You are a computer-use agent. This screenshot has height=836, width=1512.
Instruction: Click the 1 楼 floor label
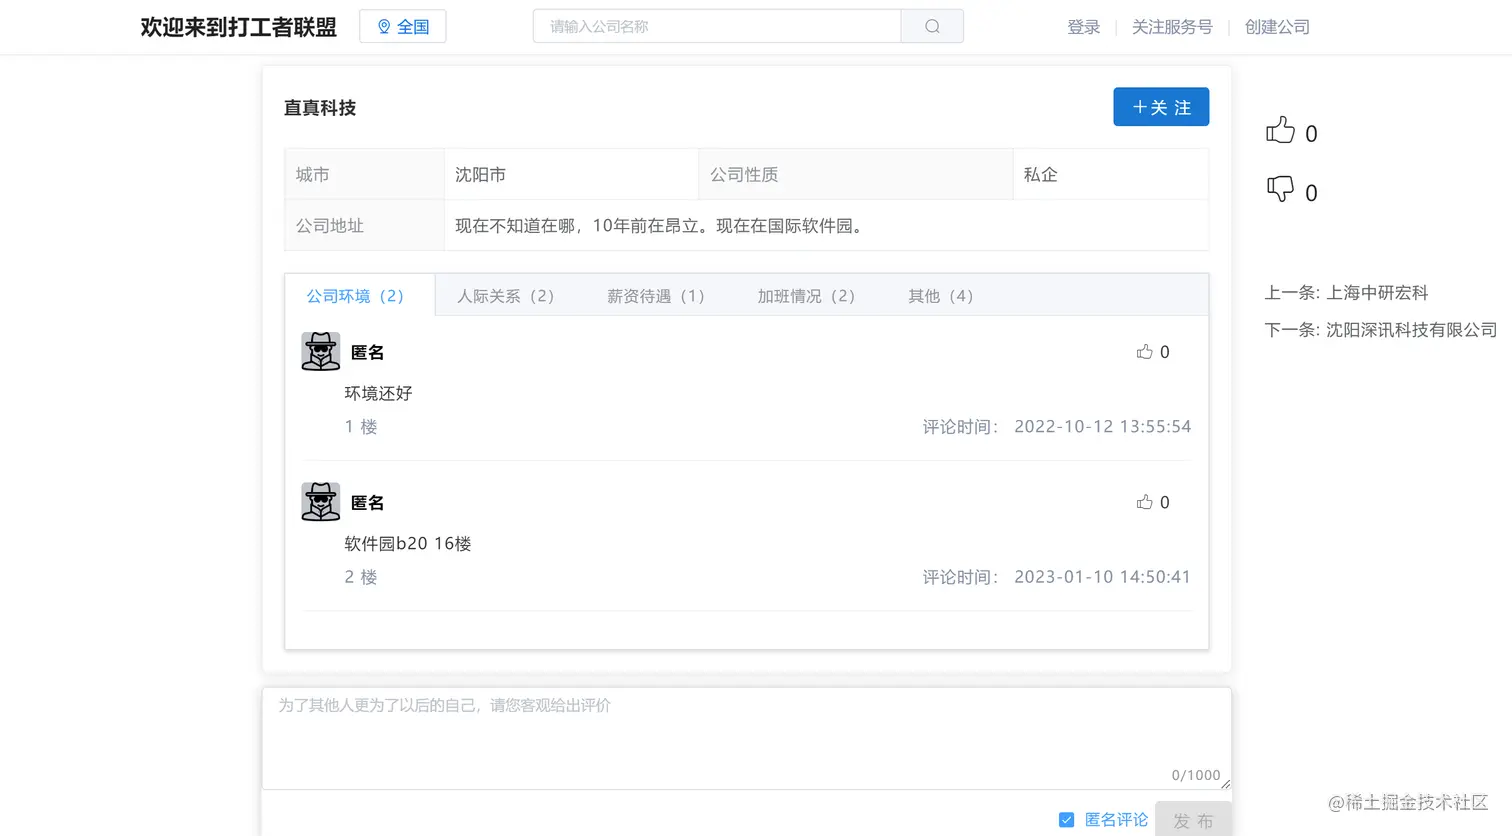[361, 427]
